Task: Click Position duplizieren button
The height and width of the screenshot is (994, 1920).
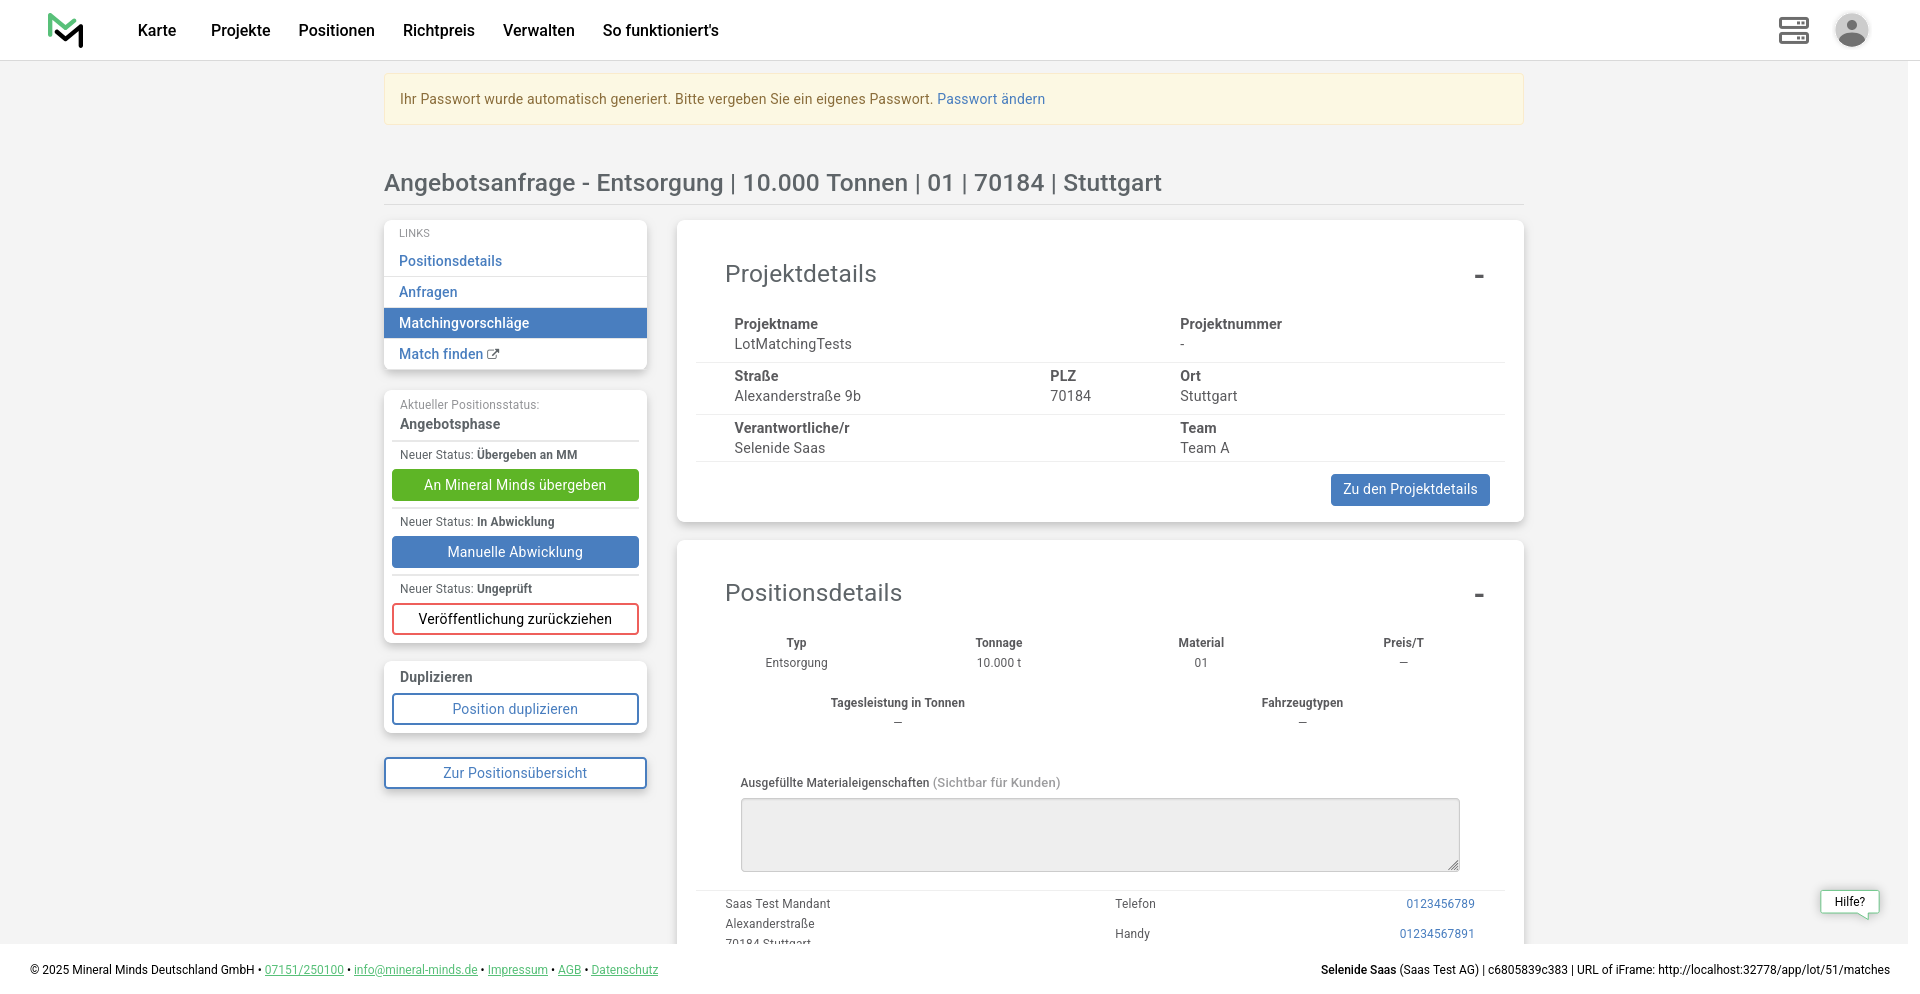Action: [x=515, y=709]
